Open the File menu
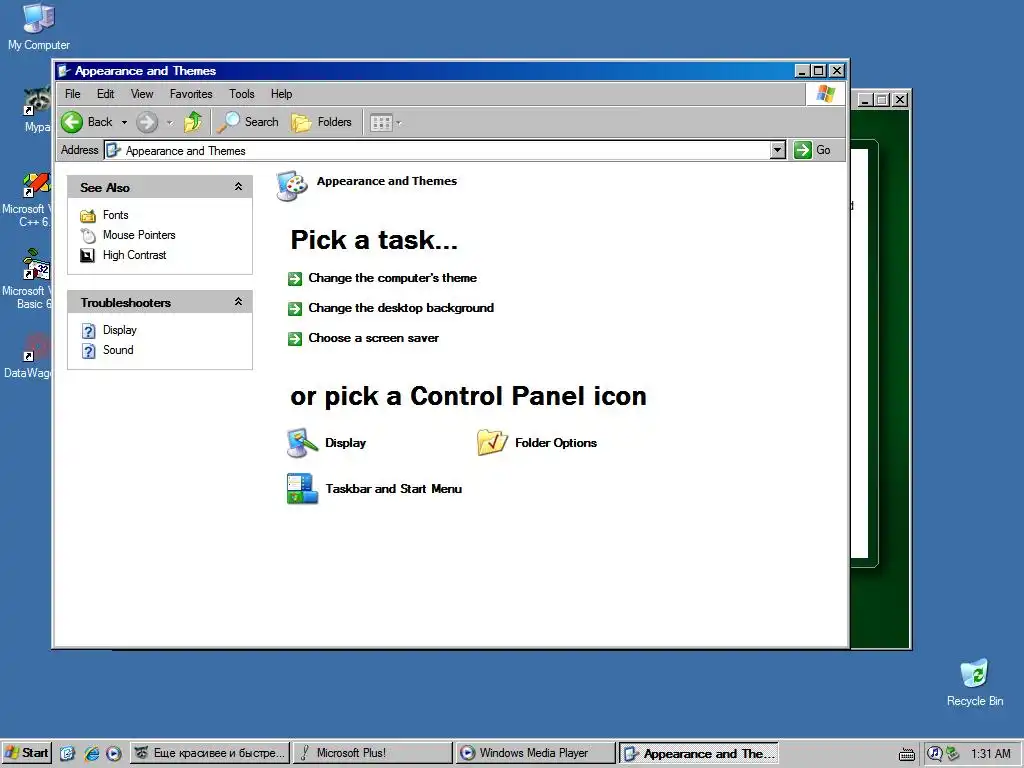The image size is (1024, 768). [72, 94]
